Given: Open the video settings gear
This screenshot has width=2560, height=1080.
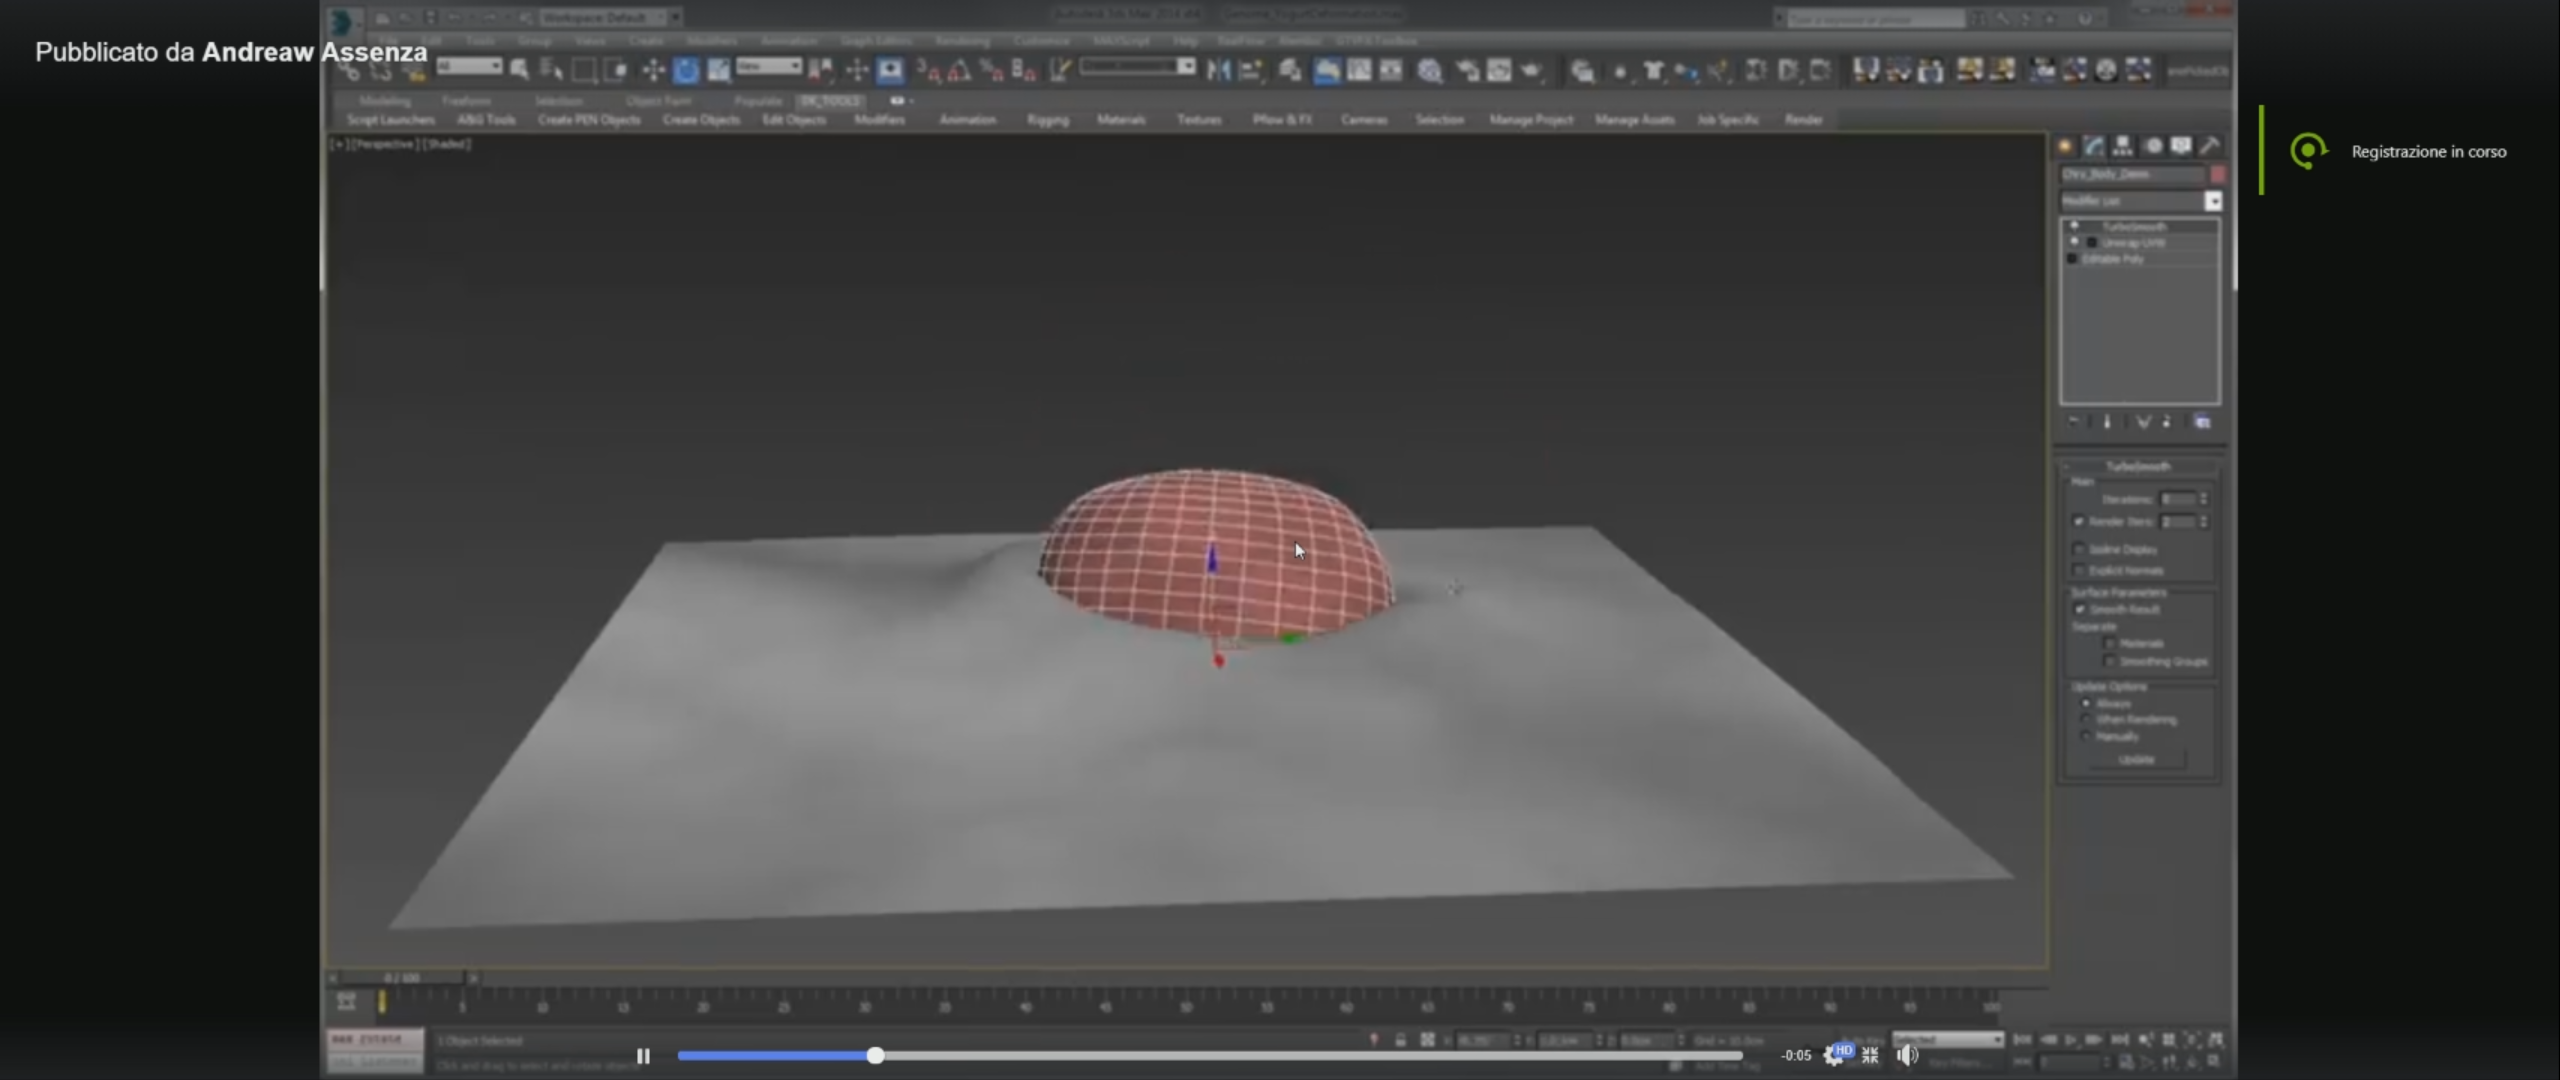Looking at the screenshot, I should (x=1833, y=1055).
